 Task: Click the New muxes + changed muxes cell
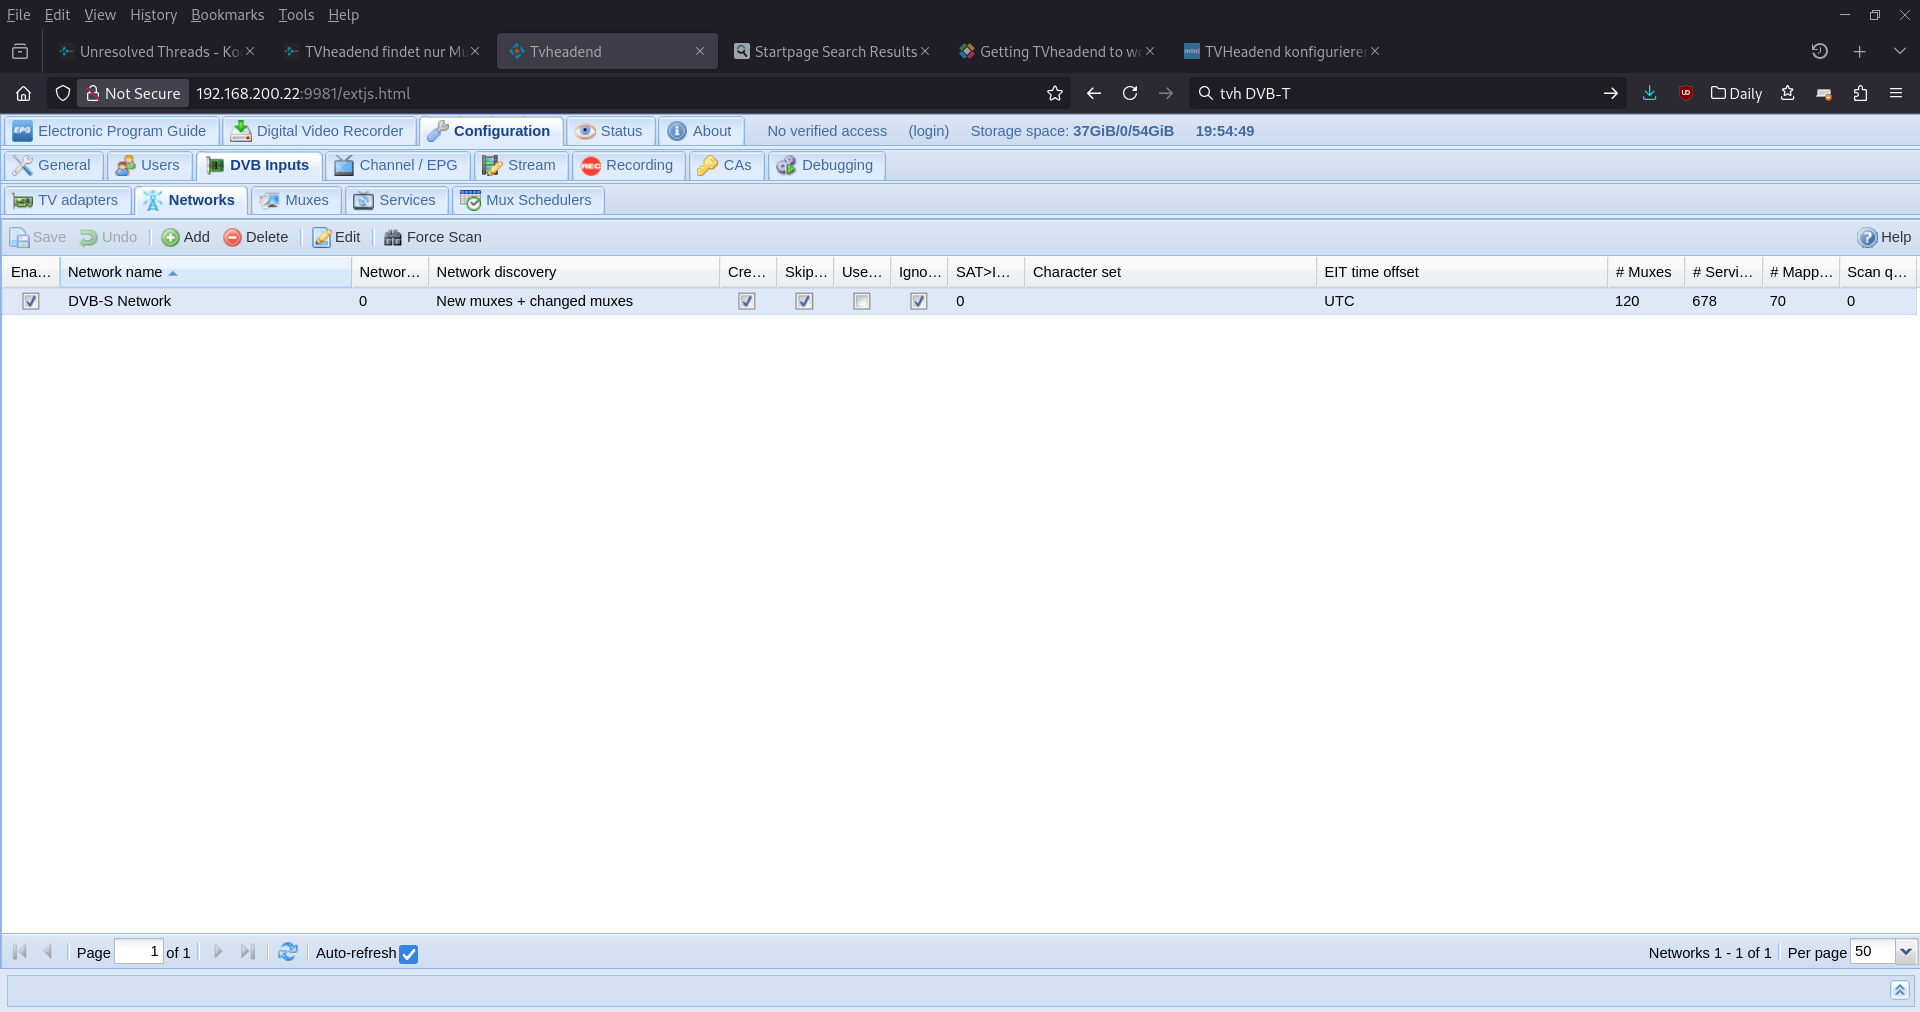click(534, 301)
